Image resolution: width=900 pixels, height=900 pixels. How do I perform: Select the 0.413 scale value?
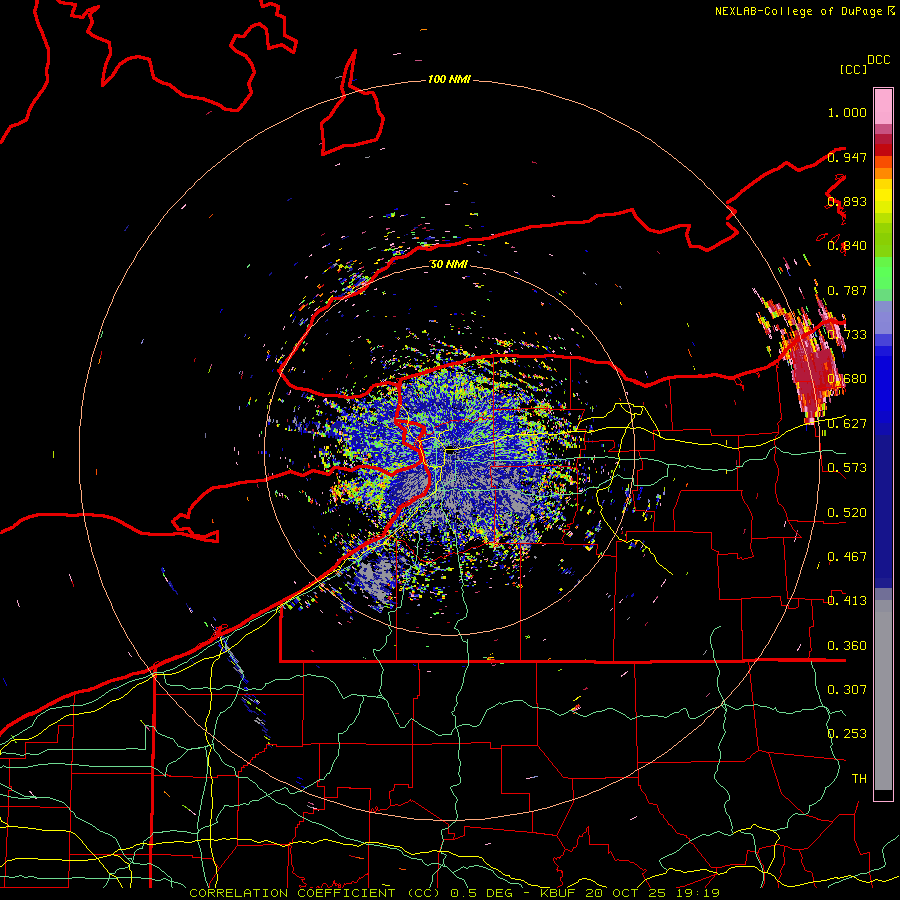(x=847, y=601)
